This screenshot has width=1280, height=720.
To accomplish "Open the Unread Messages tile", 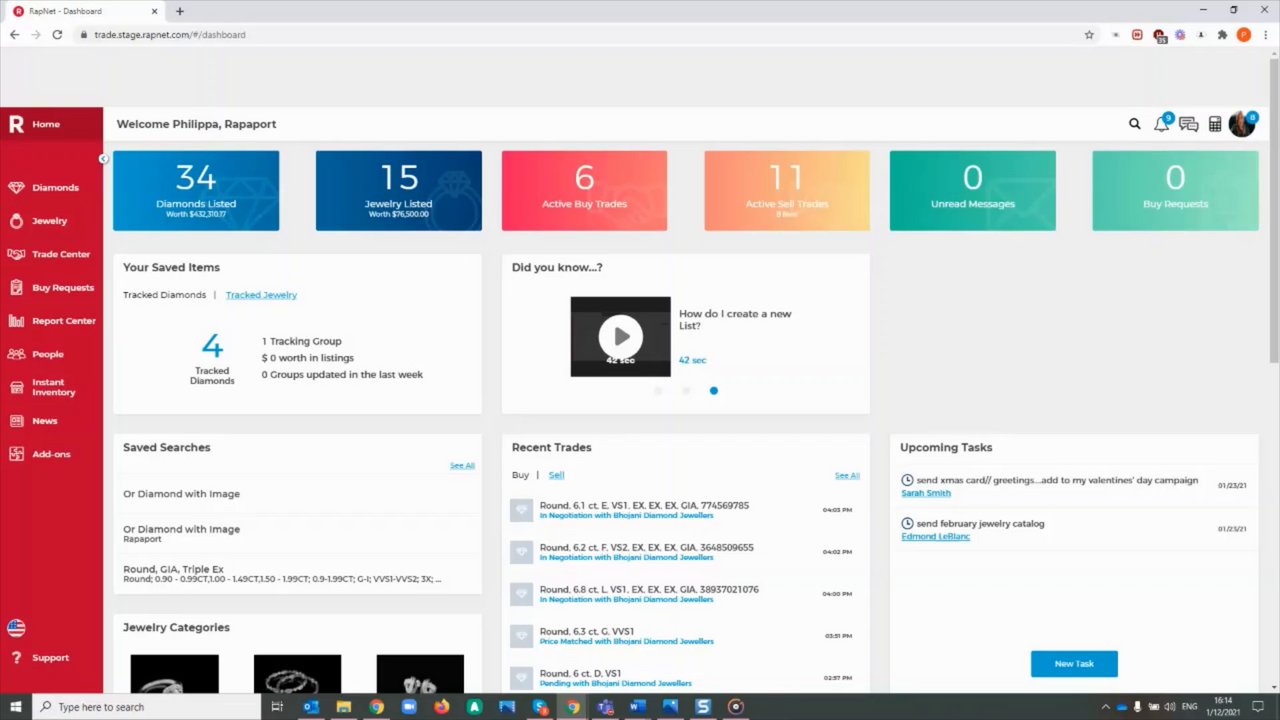I will (973, 191).
